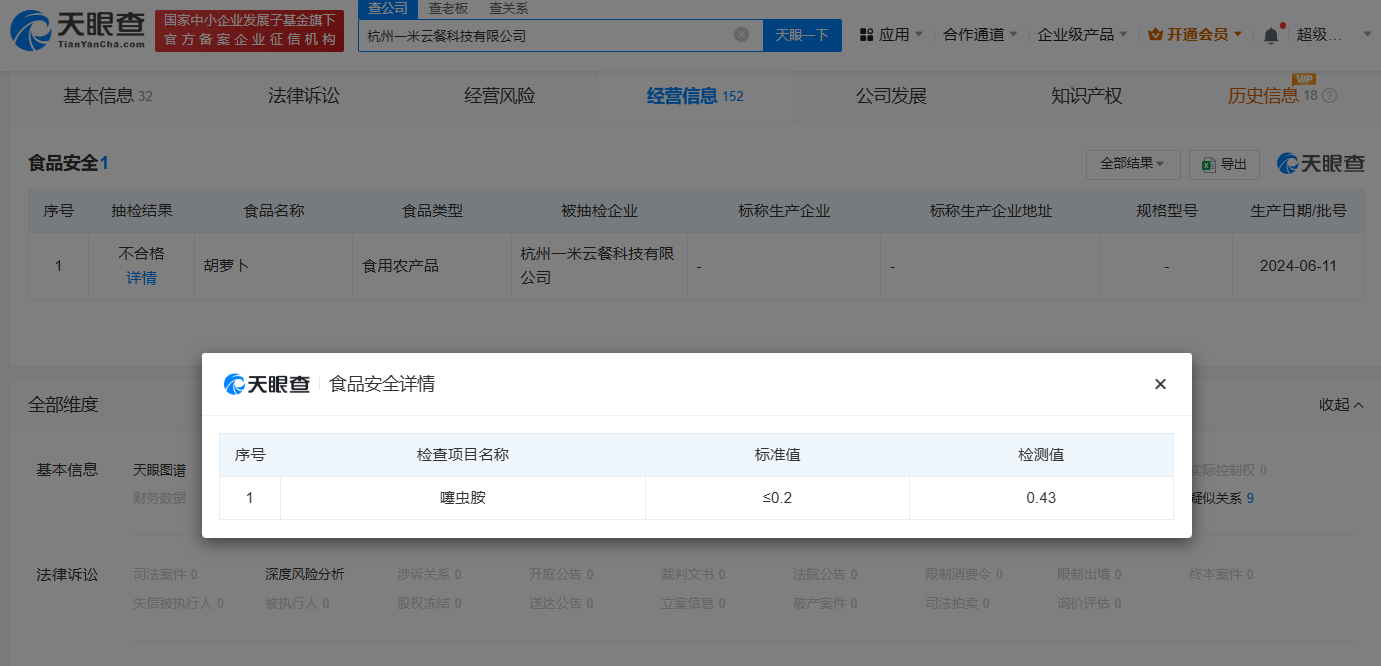
Task: Click the 深度风险分析 link
Action: 305,574
